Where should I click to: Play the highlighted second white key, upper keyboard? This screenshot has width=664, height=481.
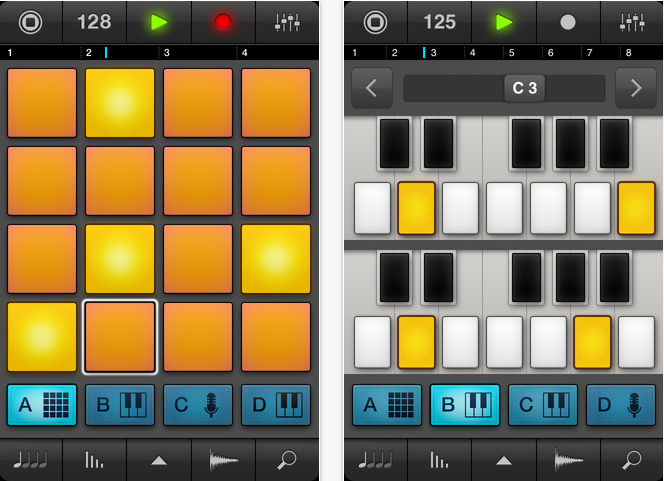(x=416, y=208)
